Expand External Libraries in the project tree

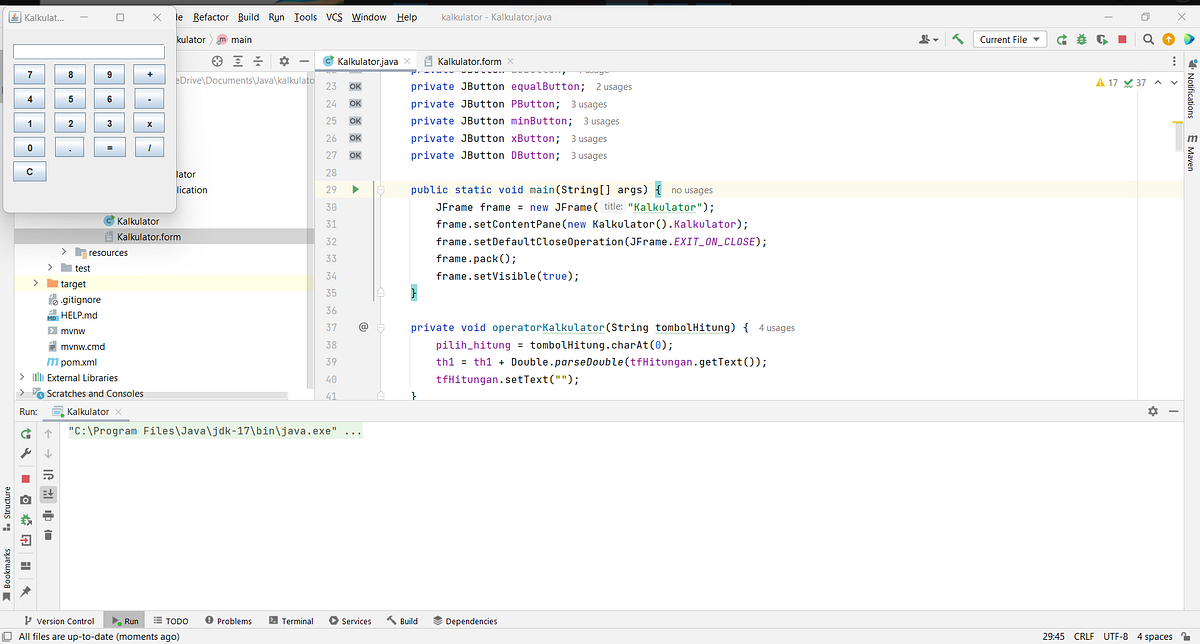click(x=20, y=377)
